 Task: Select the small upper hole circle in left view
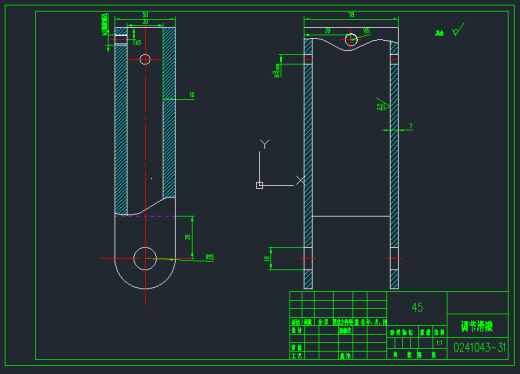(x=145, y=59)
